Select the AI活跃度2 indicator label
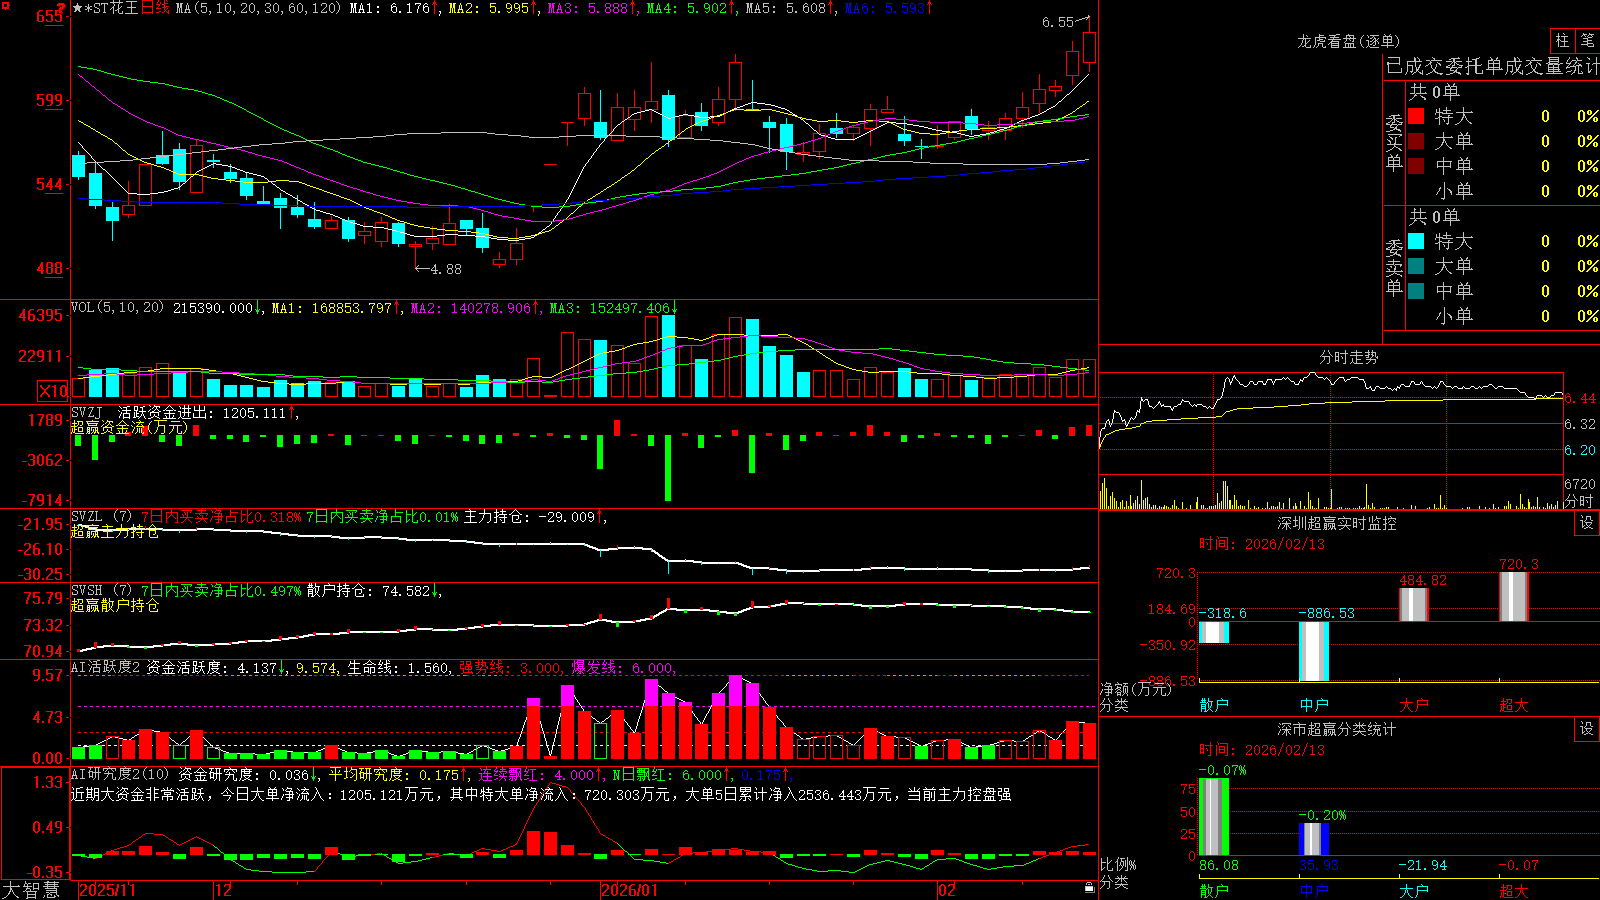 click(106, 668)
